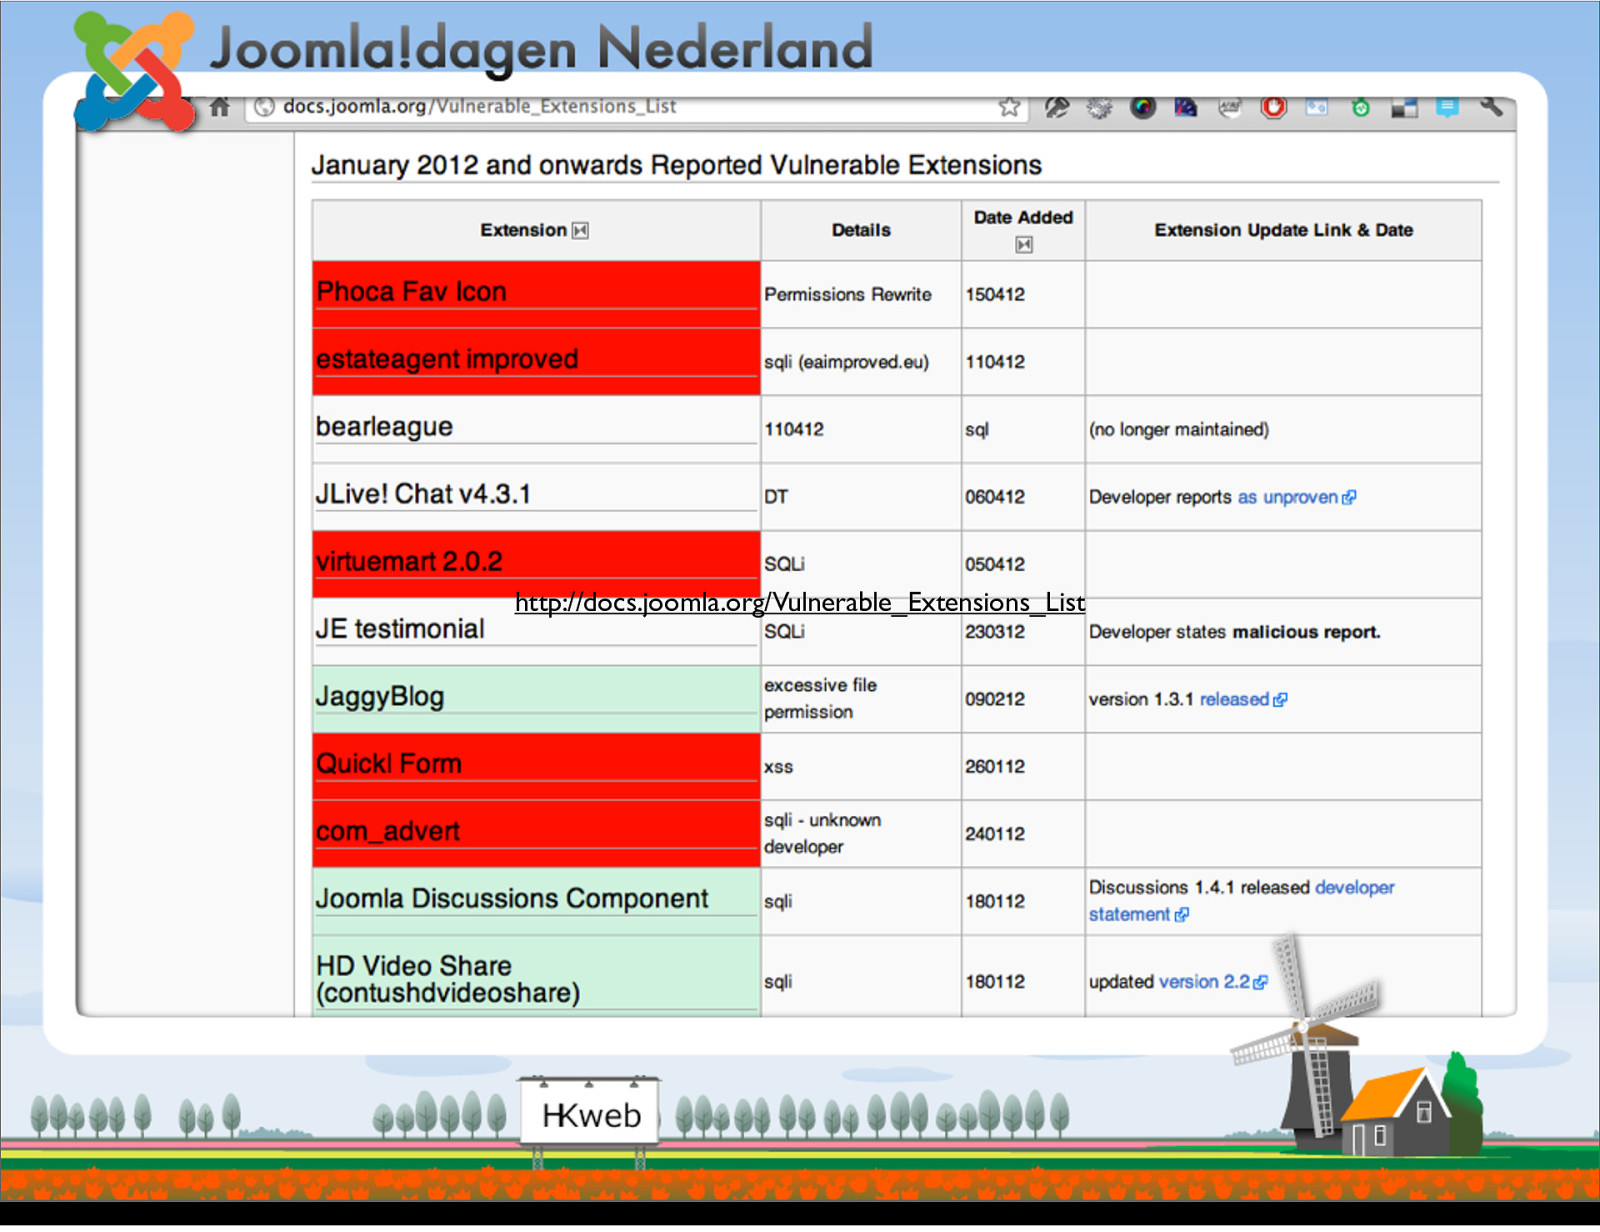Go to the browser home page icon
Image resolution: width=1600 pixels, height=1232 pixels.
220,106
